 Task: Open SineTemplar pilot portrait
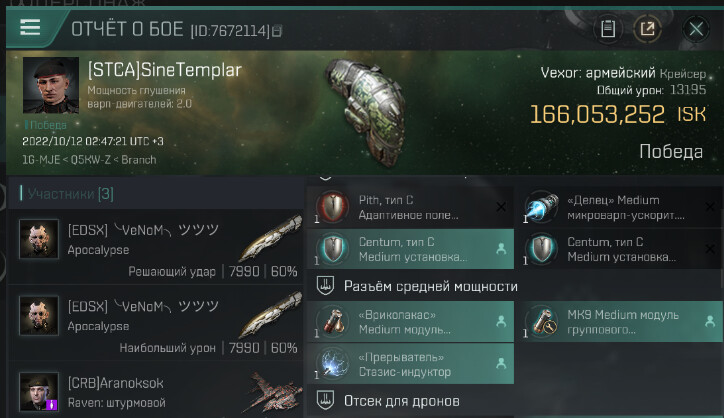[51, 85]
